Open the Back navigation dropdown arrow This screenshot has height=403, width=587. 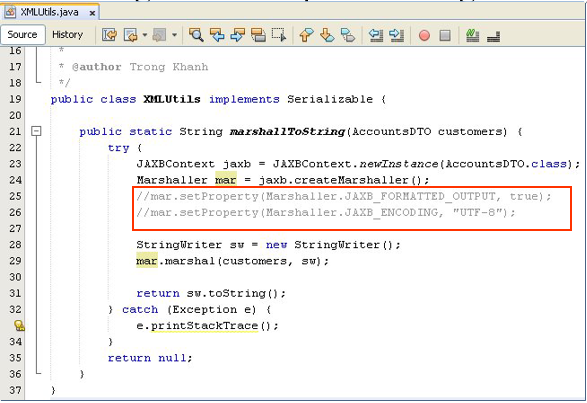click(x=145, y=35)
